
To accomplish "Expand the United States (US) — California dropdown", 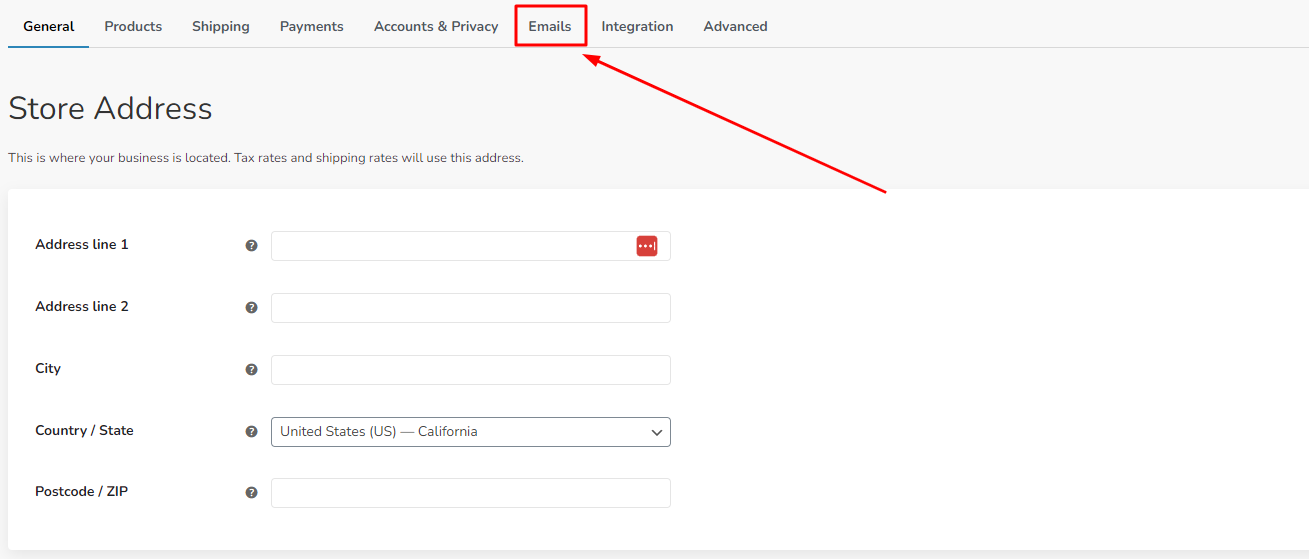I will [x=470, y=432].
